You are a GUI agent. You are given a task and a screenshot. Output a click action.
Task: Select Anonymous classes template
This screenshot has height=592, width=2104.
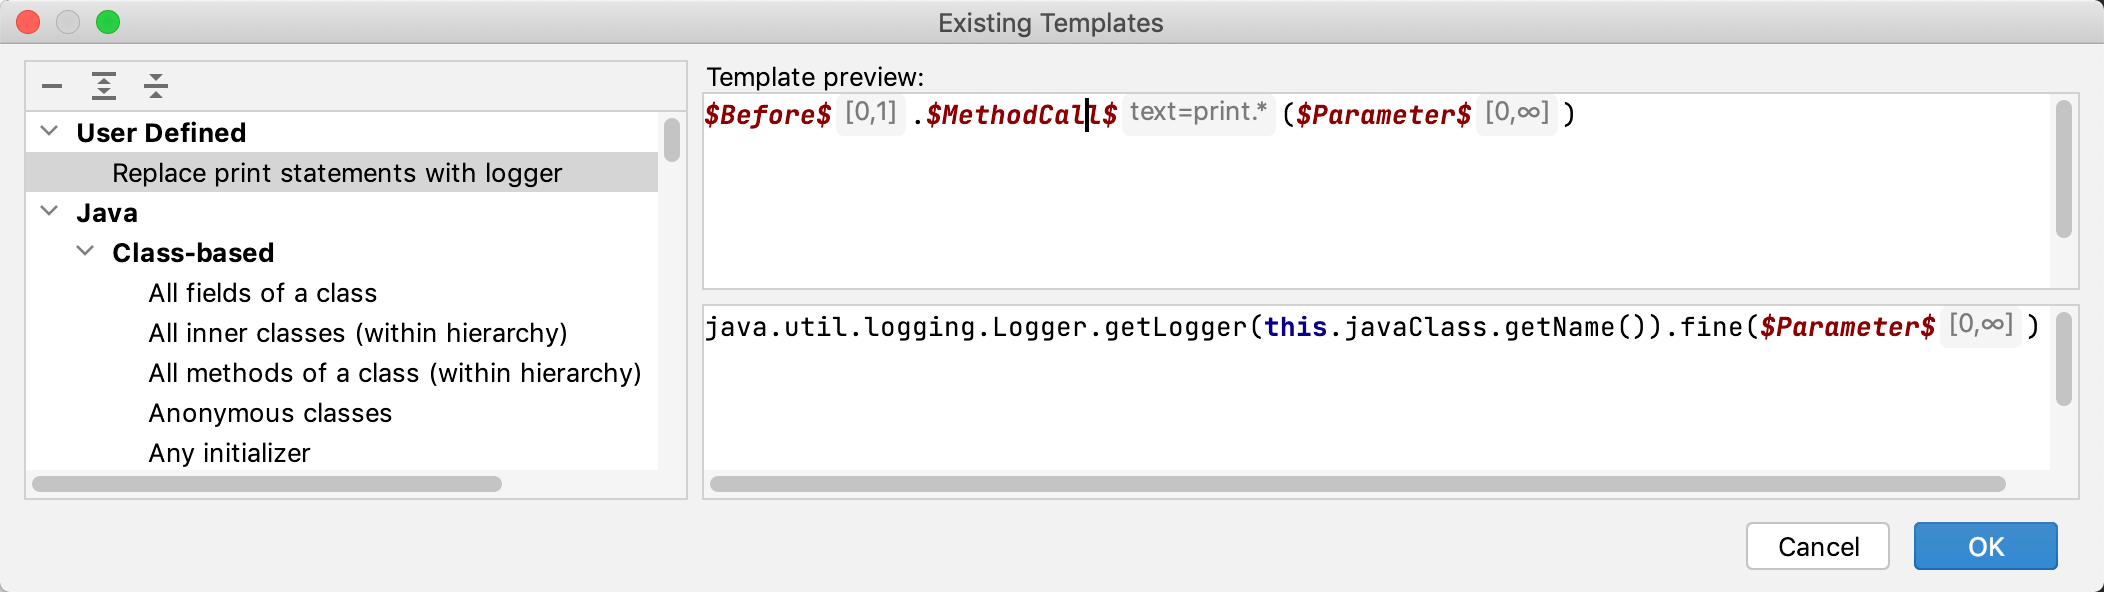pos(270,413)
